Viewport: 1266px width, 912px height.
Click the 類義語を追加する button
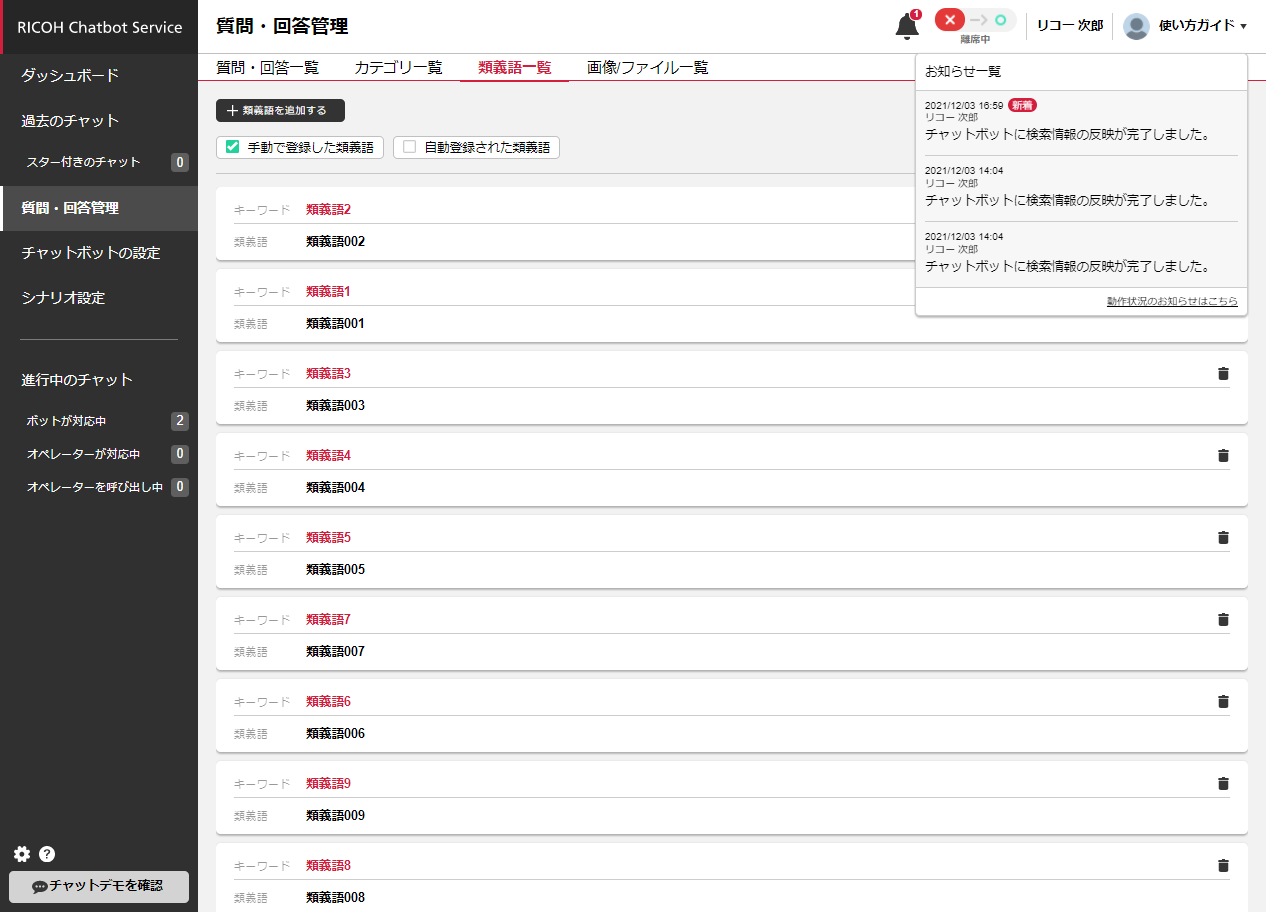coord(280,111)
